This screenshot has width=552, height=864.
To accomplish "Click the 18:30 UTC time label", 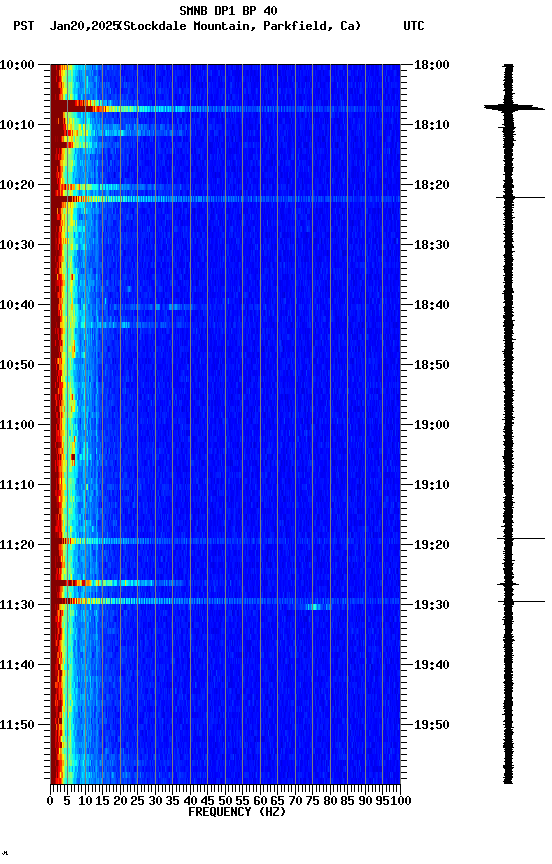I will pos(432,245).
